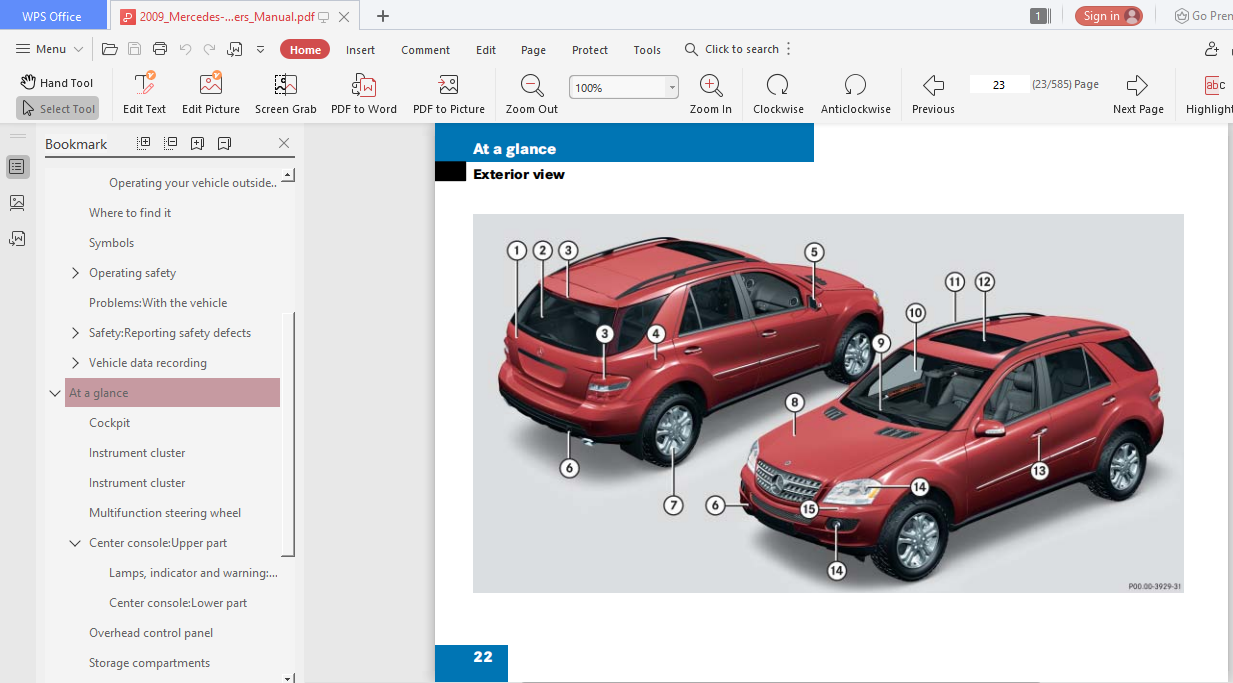Start Screen Grab
This screenshot has height=683, width=1233.
[x=286, y=93]
